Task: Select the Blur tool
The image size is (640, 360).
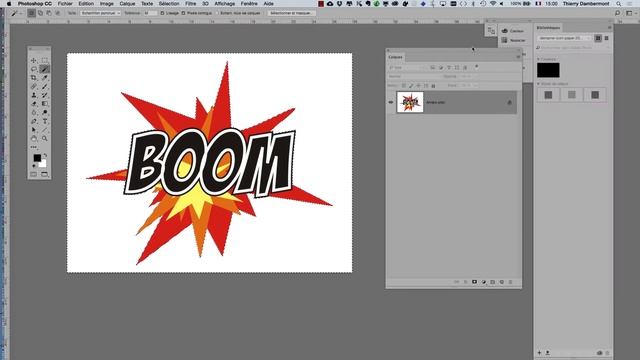Action: click(x=34, y=112)
